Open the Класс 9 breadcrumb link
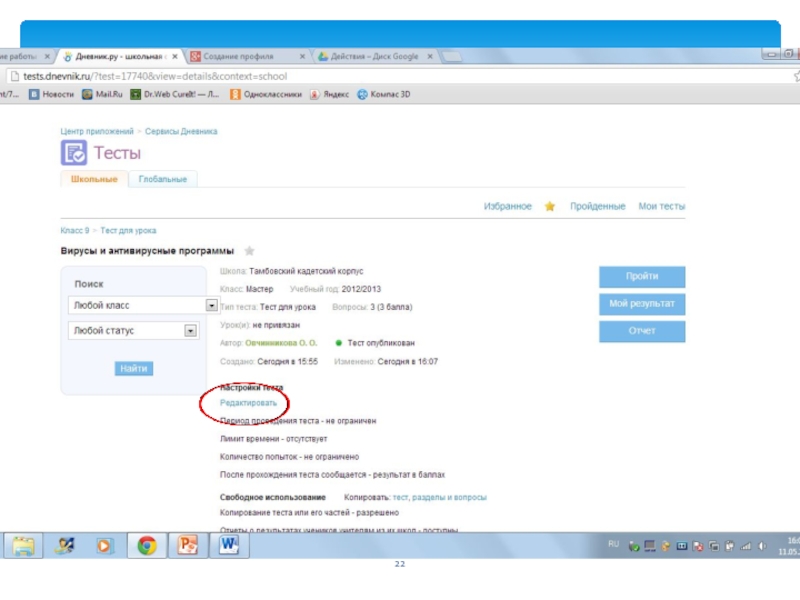The height and width of the screenshot is (600, 800). (75, 231)
